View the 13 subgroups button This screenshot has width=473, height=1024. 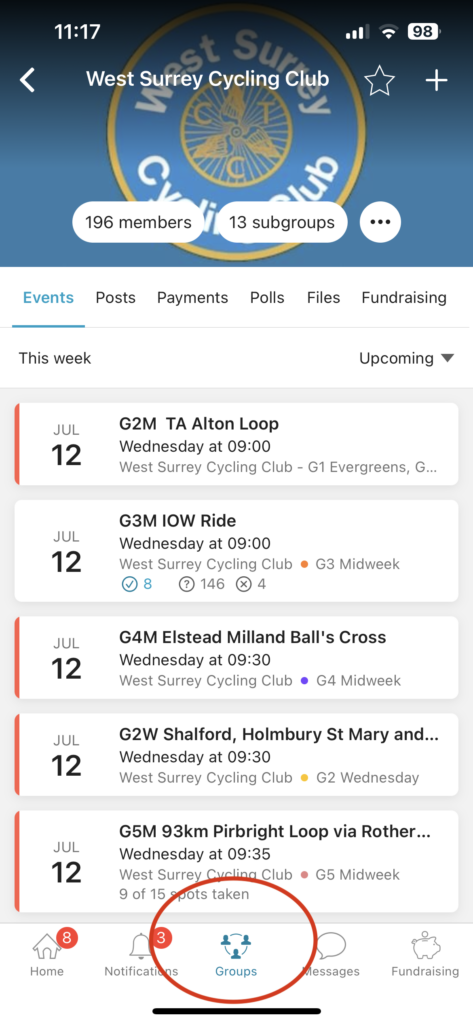click(x=282, y=222)
